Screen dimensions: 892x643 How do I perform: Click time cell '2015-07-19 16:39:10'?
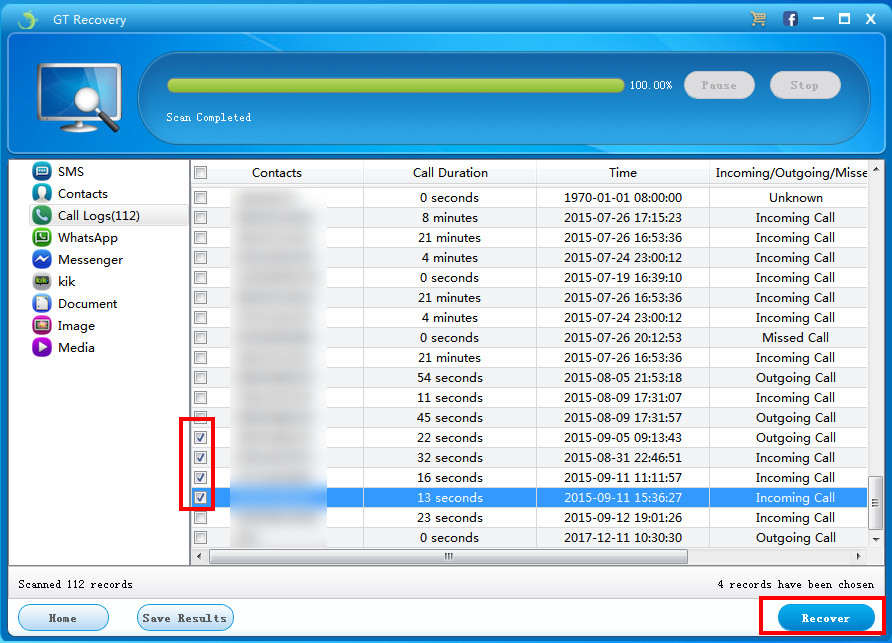[x=623, y=278]
